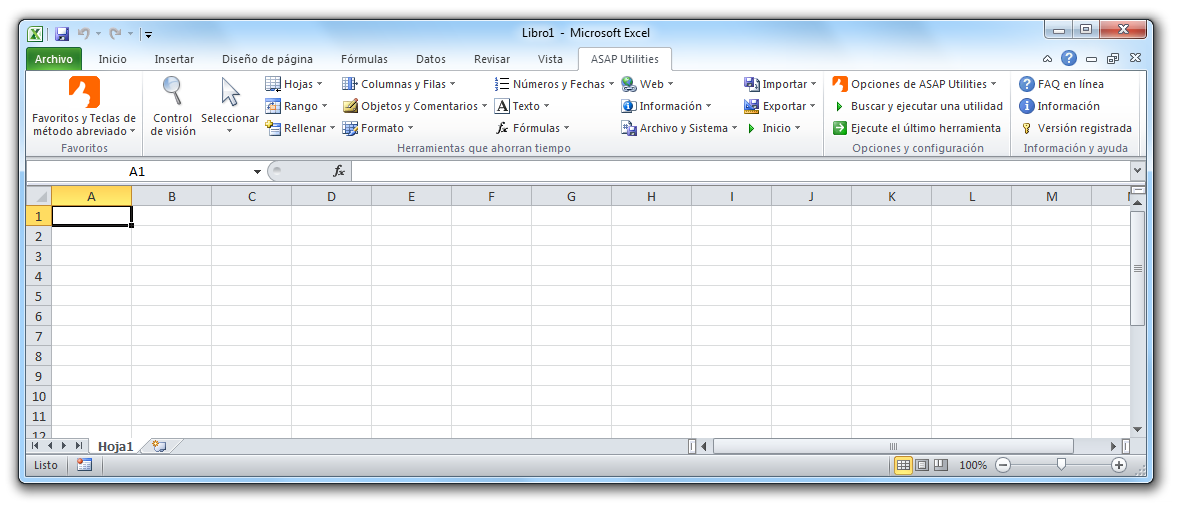Screen dimensions: 1177x506
Task: Click the Undo icon
Action: (83, 33)
